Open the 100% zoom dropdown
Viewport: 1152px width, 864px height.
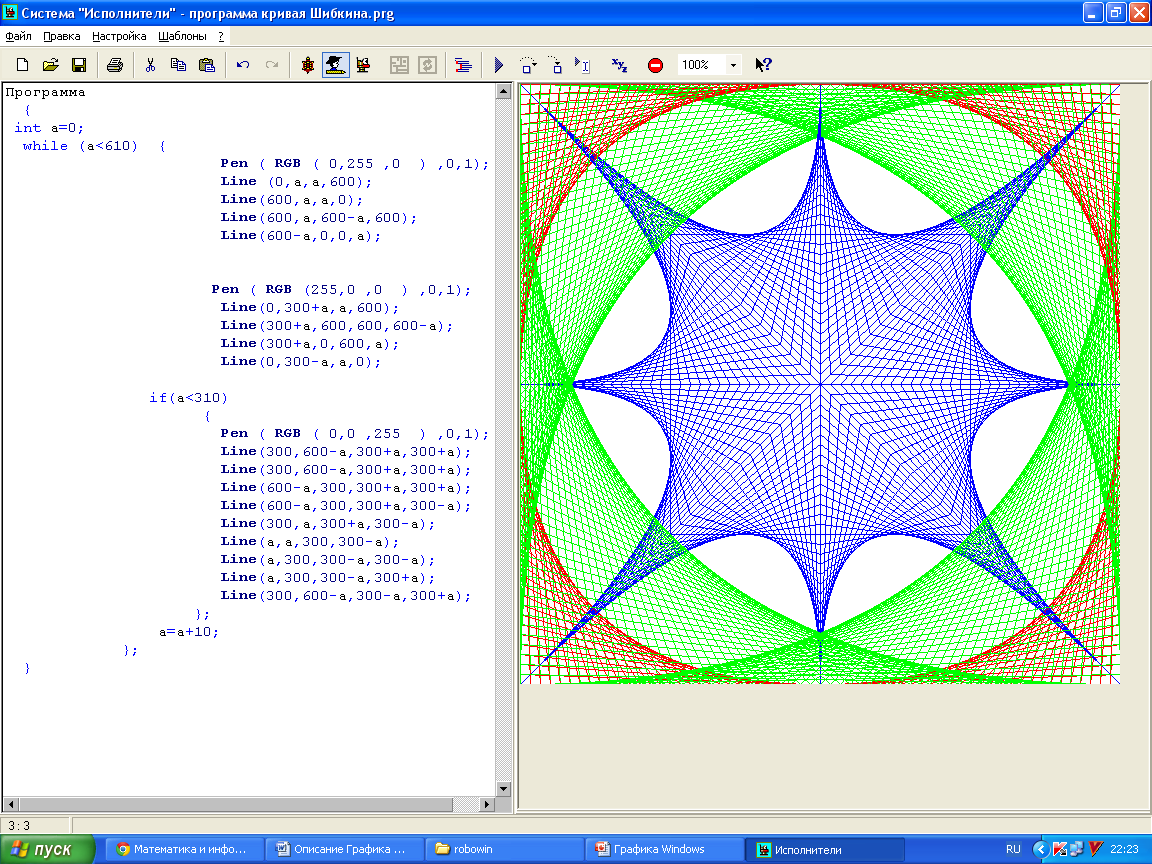pyautogui.click(x=733, y=65)
